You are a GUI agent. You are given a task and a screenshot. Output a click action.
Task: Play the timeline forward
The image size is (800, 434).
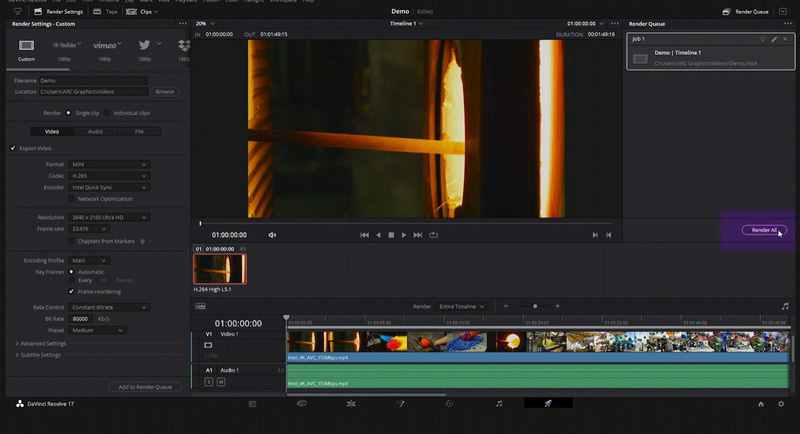pos(404,235)
